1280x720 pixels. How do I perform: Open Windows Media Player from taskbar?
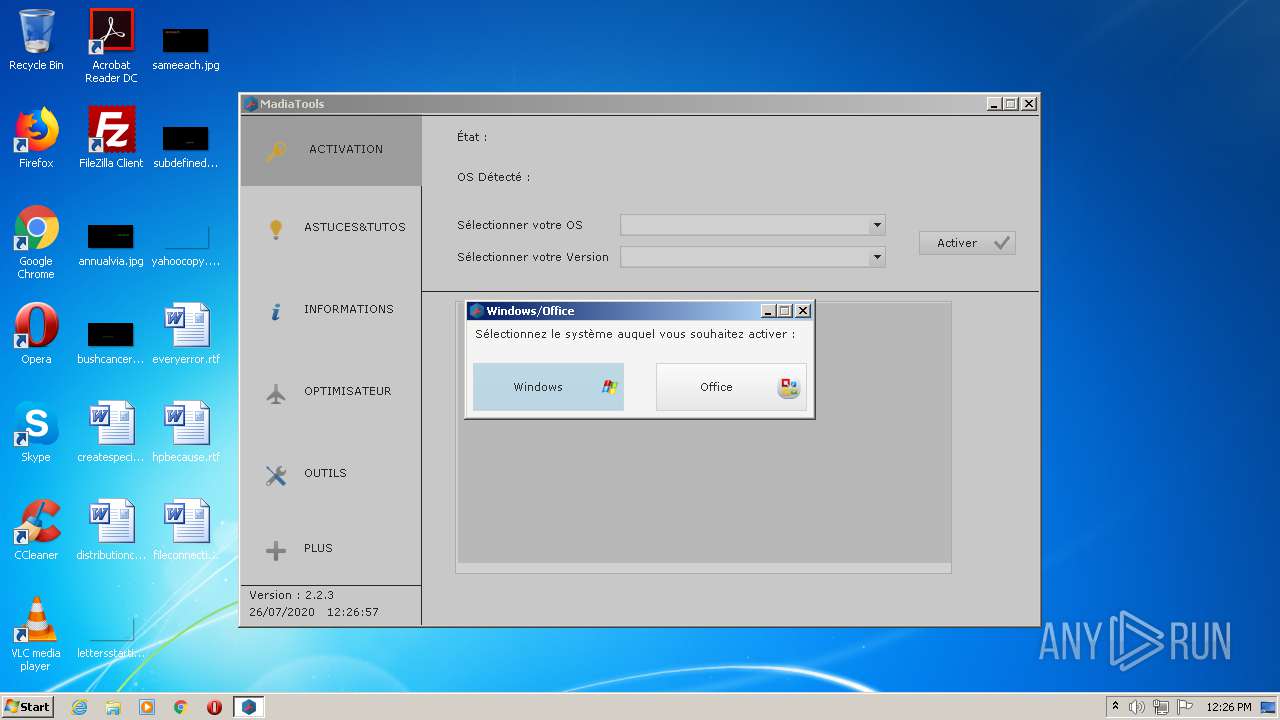(x=147, y=707)
